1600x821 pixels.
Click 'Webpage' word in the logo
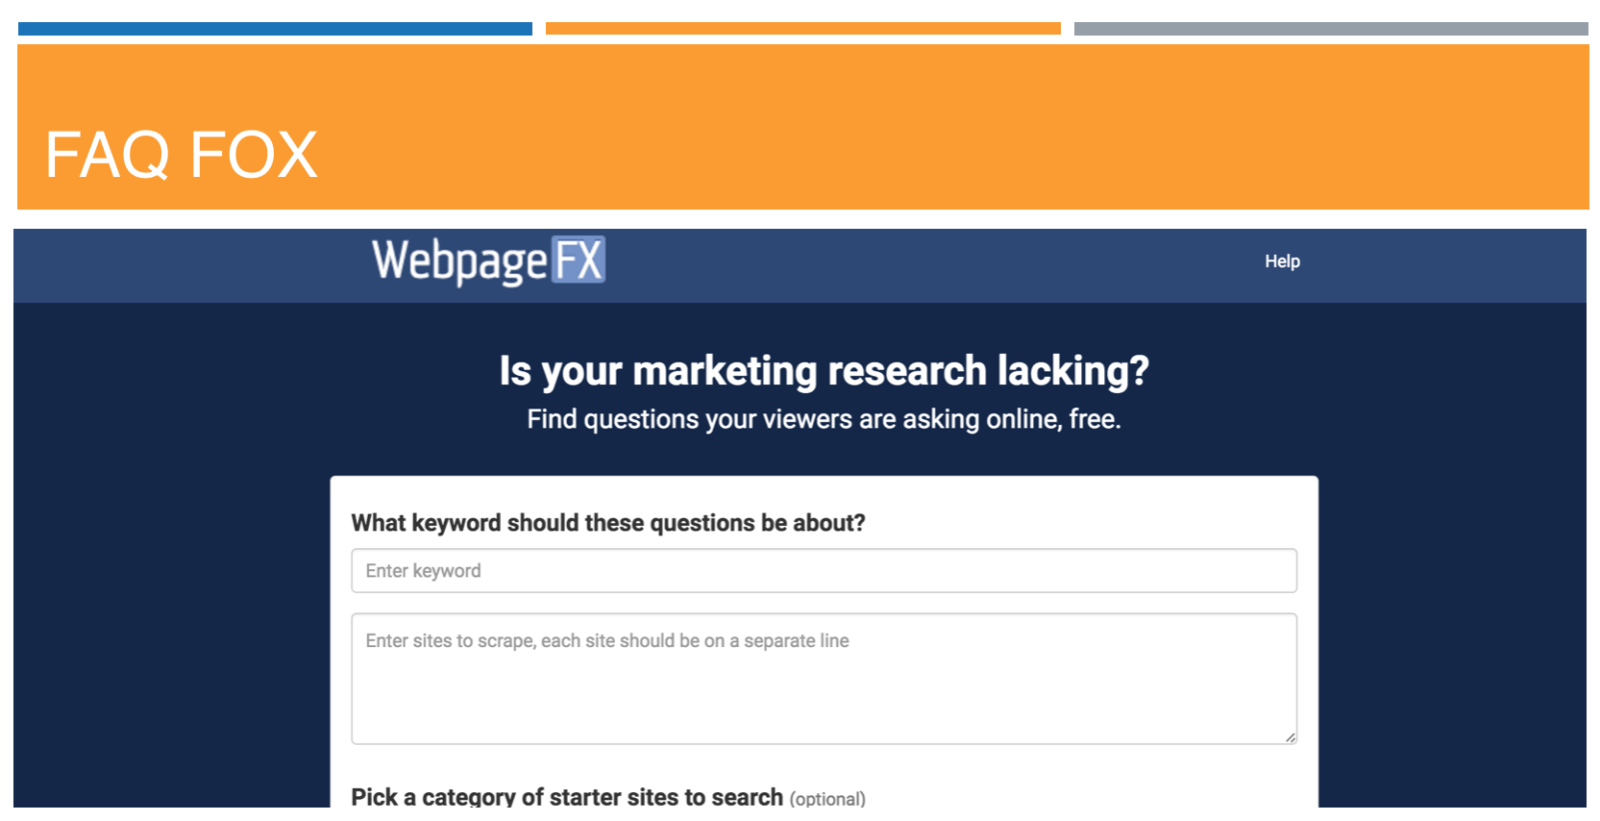(460, 262)
